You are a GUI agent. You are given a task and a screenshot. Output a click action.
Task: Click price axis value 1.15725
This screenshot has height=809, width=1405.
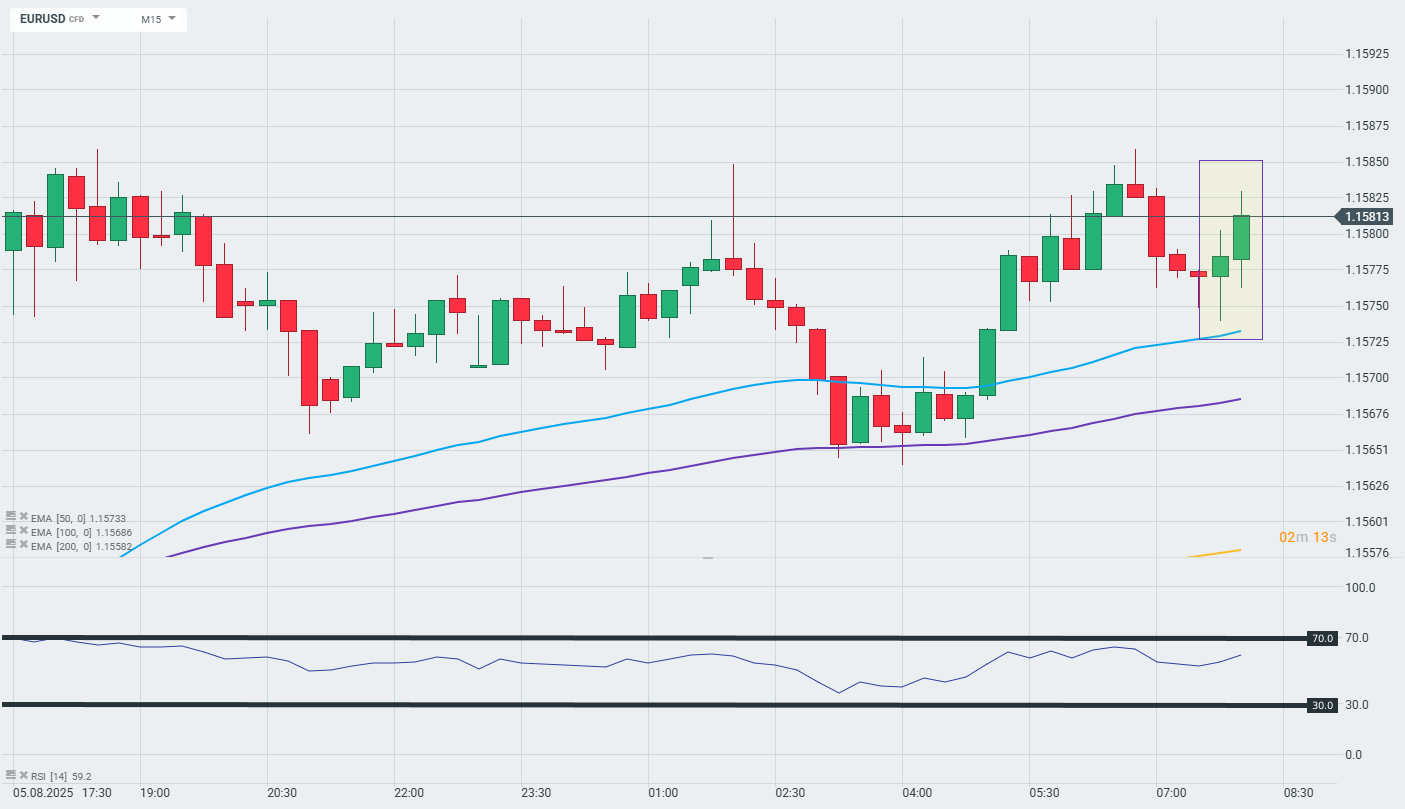coord(1367,342)
